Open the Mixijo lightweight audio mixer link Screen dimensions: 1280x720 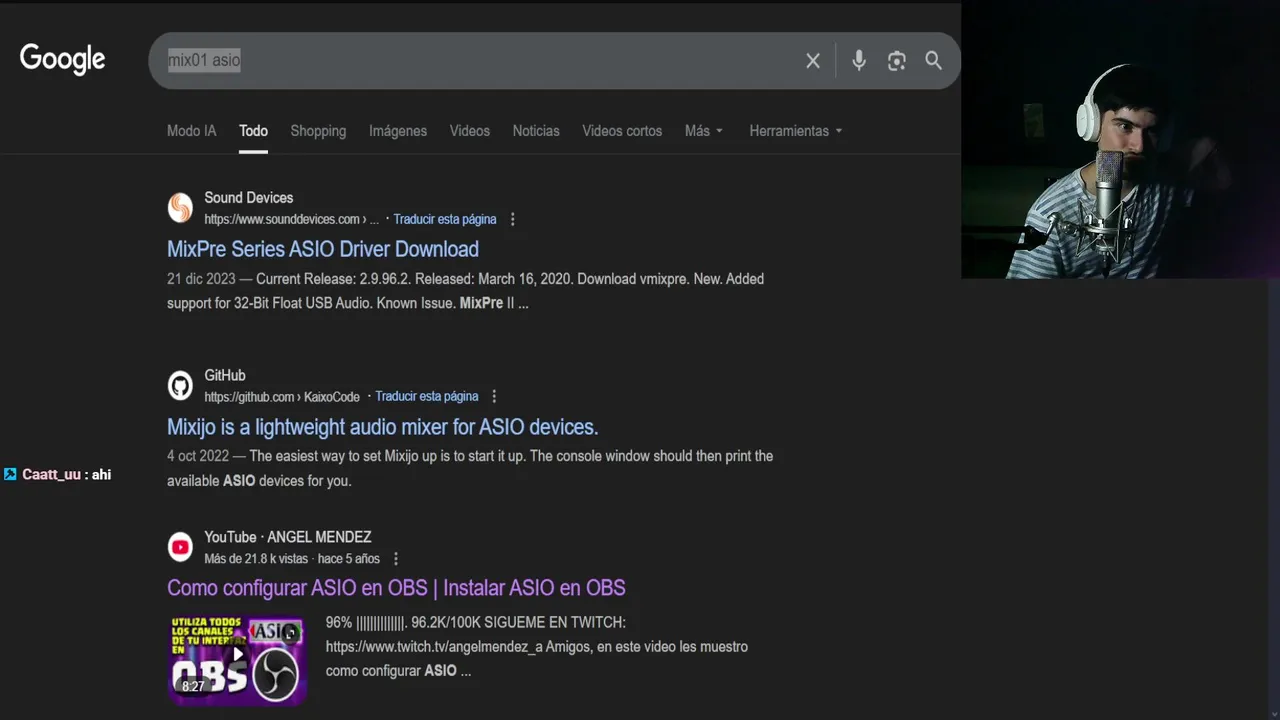(382, 427)
